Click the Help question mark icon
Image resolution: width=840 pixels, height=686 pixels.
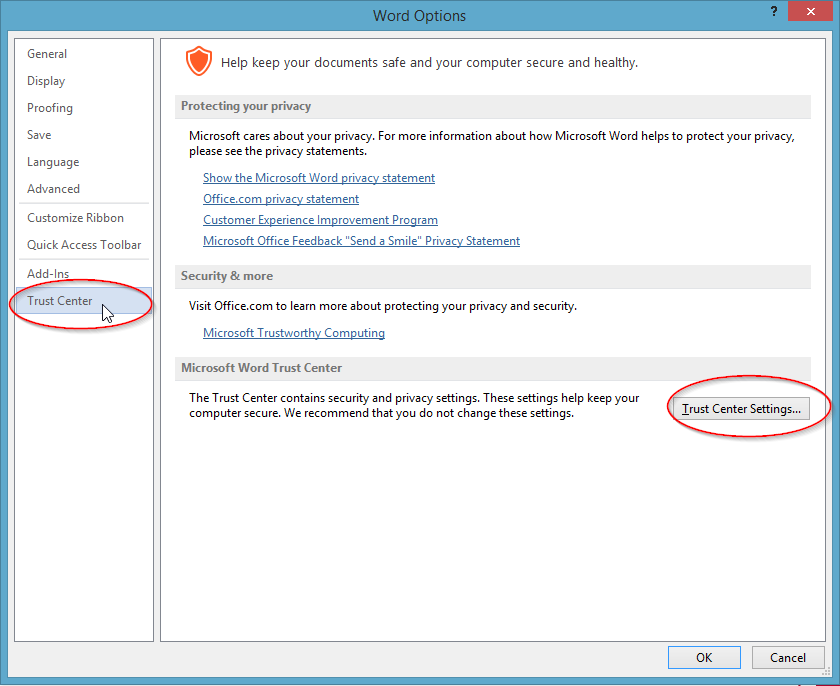pyautogui.click(x=774, y=11)
